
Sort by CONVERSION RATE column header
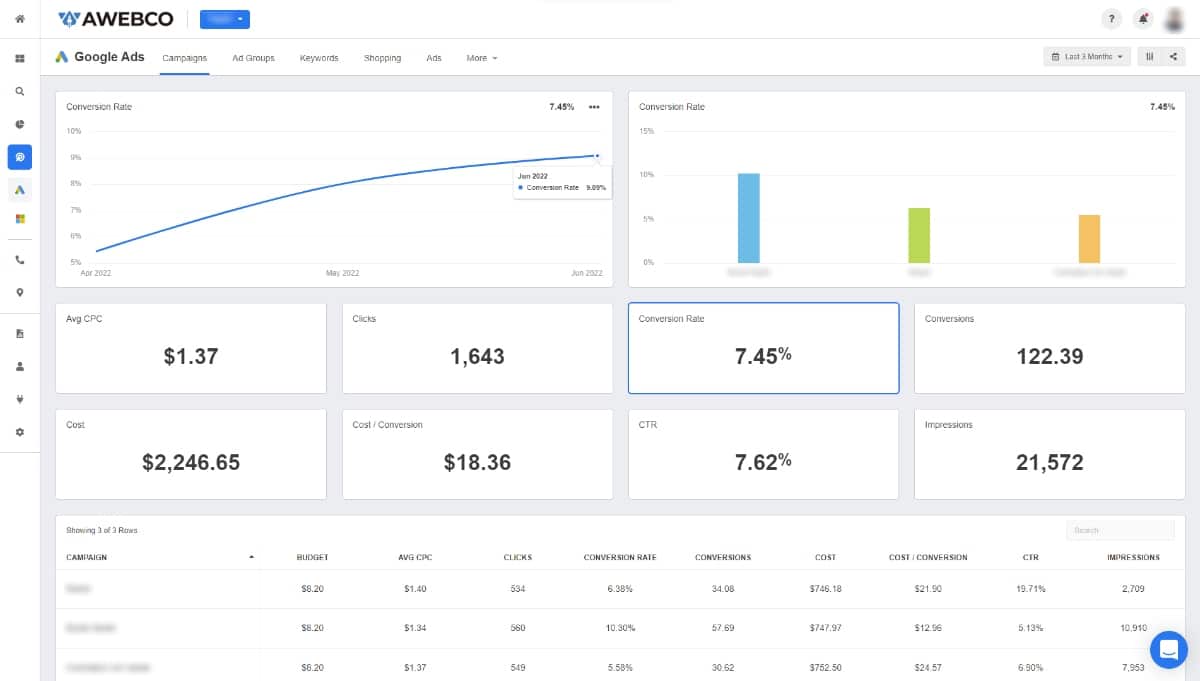click(x=620, y=557)
